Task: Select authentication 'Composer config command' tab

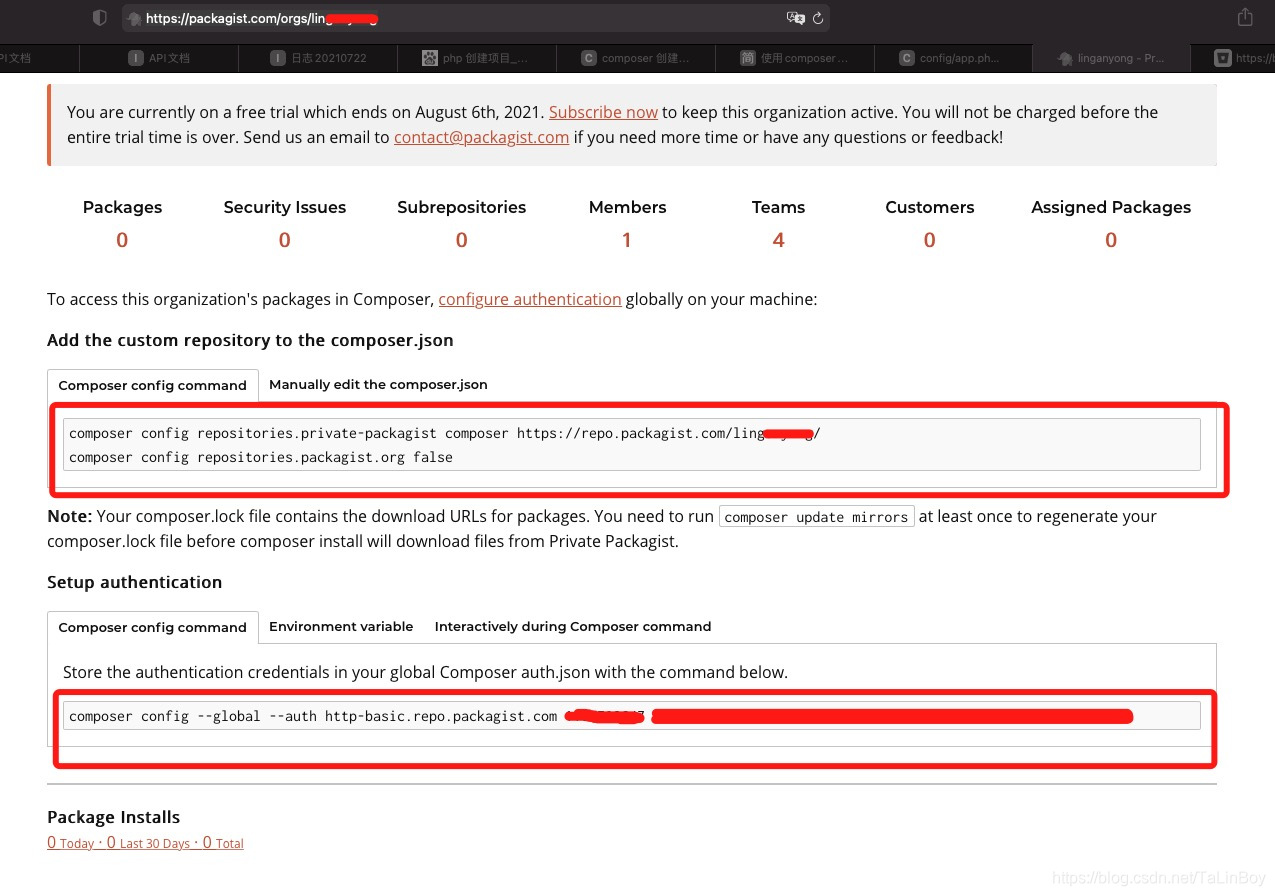Action: tap(153, 627)
